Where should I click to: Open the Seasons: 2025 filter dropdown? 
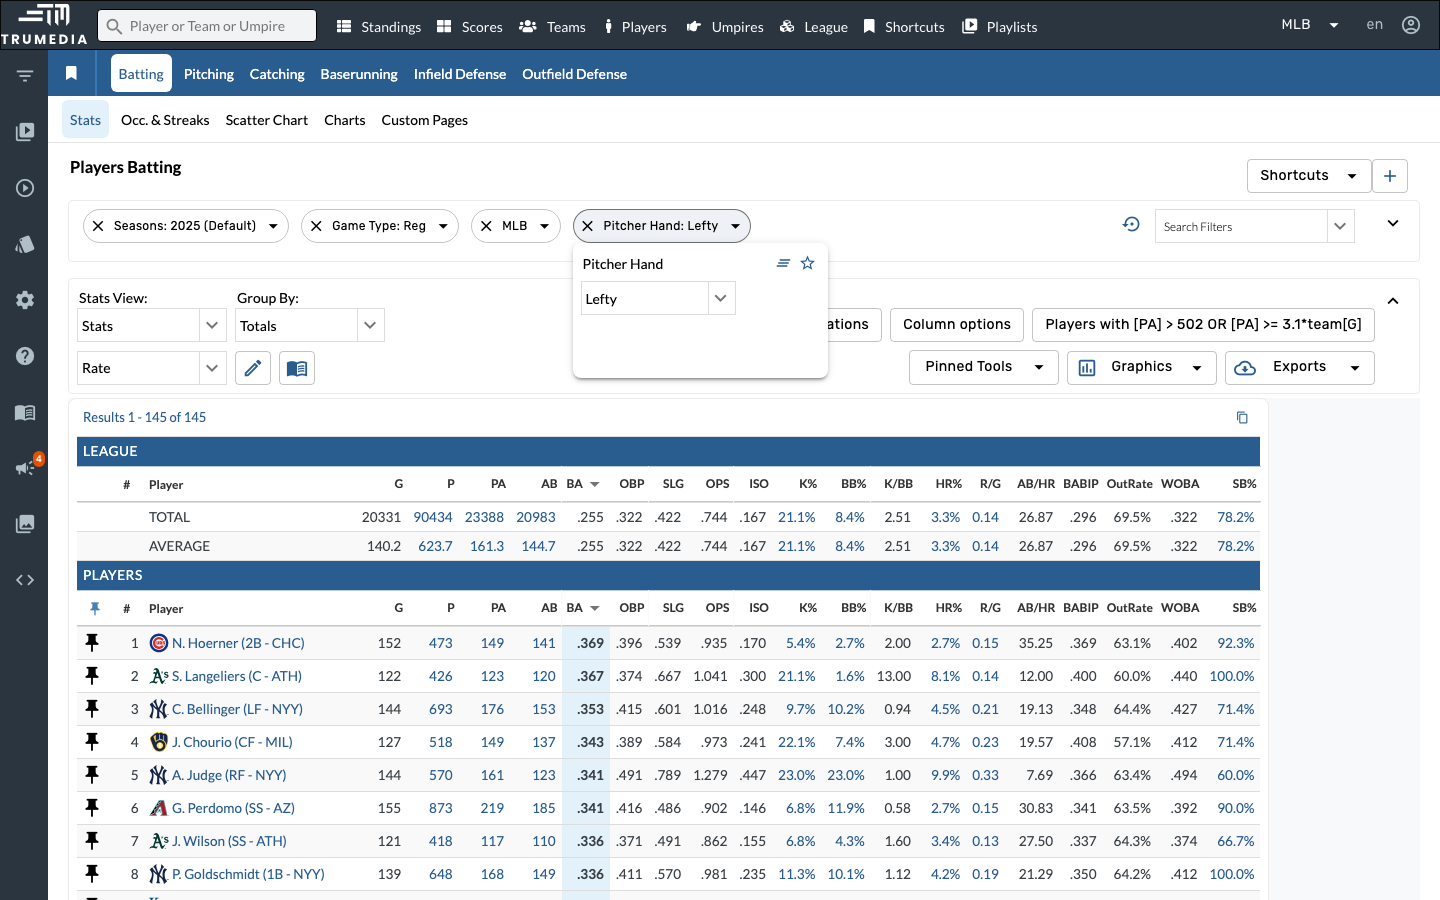pos(273,226)
